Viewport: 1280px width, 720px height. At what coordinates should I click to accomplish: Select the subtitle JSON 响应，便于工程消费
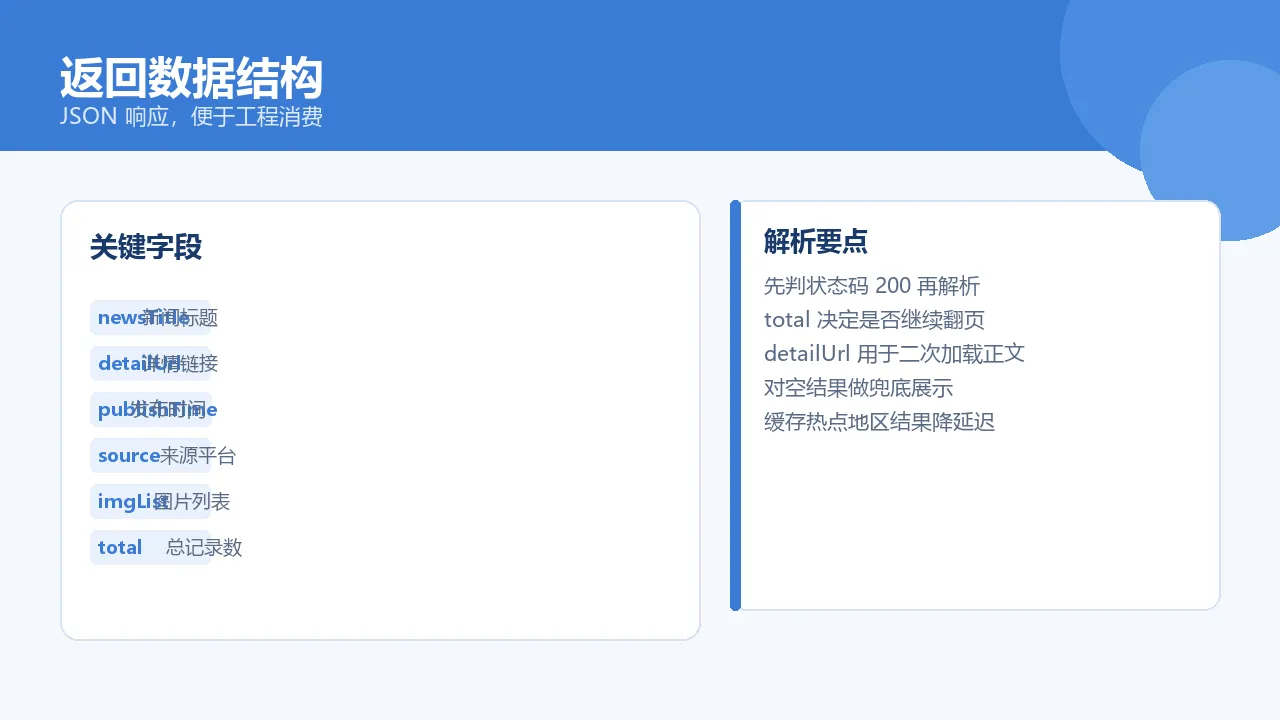[191, 117]
